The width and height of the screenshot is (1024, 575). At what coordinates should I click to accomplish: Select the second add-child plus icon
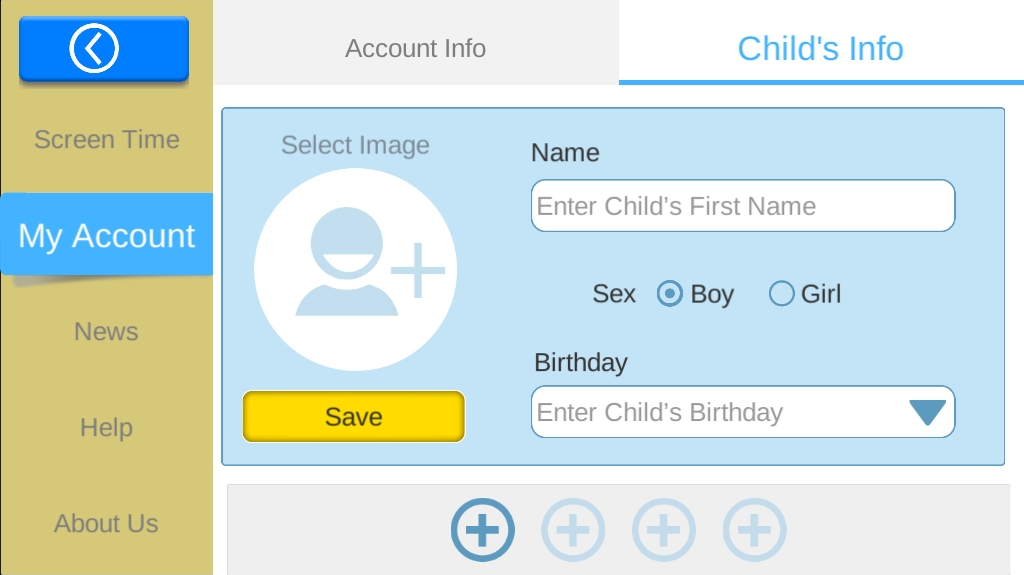573,530
